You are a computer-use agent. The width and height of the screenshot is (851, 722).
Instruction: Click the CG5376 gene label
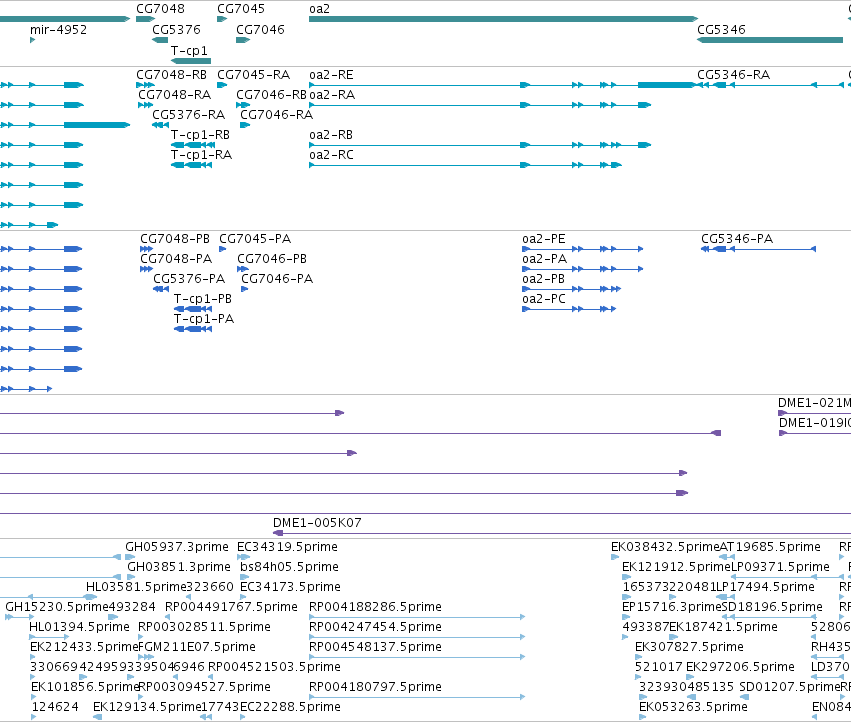pyautogui.click(x=176, y=29)
